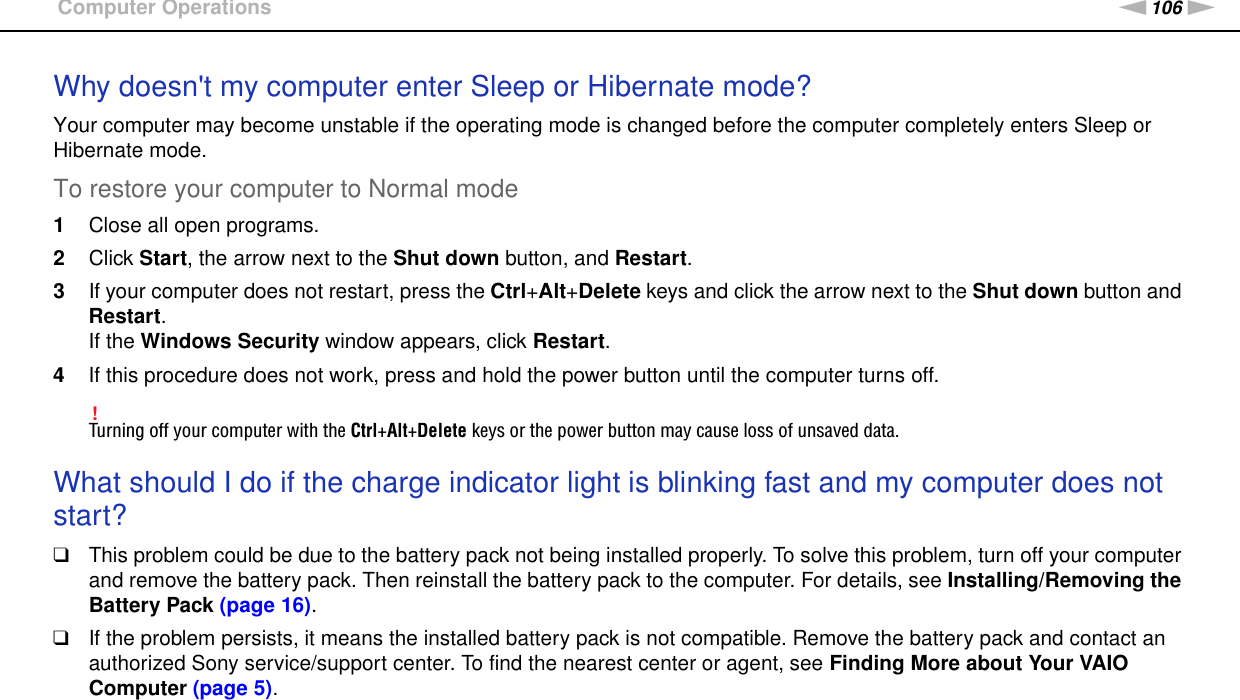Click step number 4 about holding power button
The width and height of the screenshot is (1240, 700).
pyautogui.click(x=59, y=376)
